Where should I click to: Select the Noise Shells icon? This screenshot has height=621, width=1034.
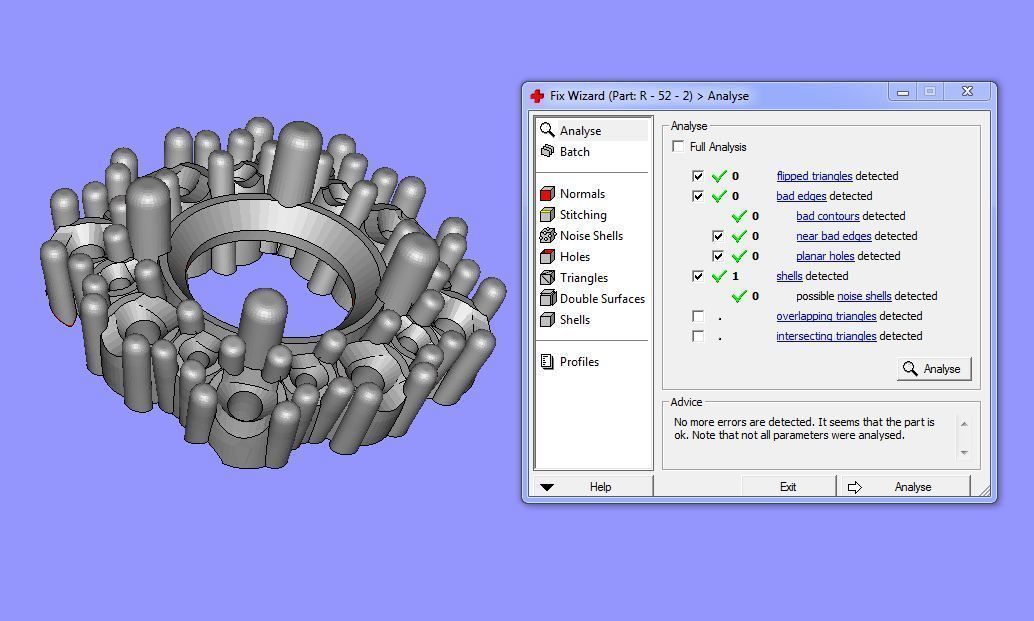point(547,235)
